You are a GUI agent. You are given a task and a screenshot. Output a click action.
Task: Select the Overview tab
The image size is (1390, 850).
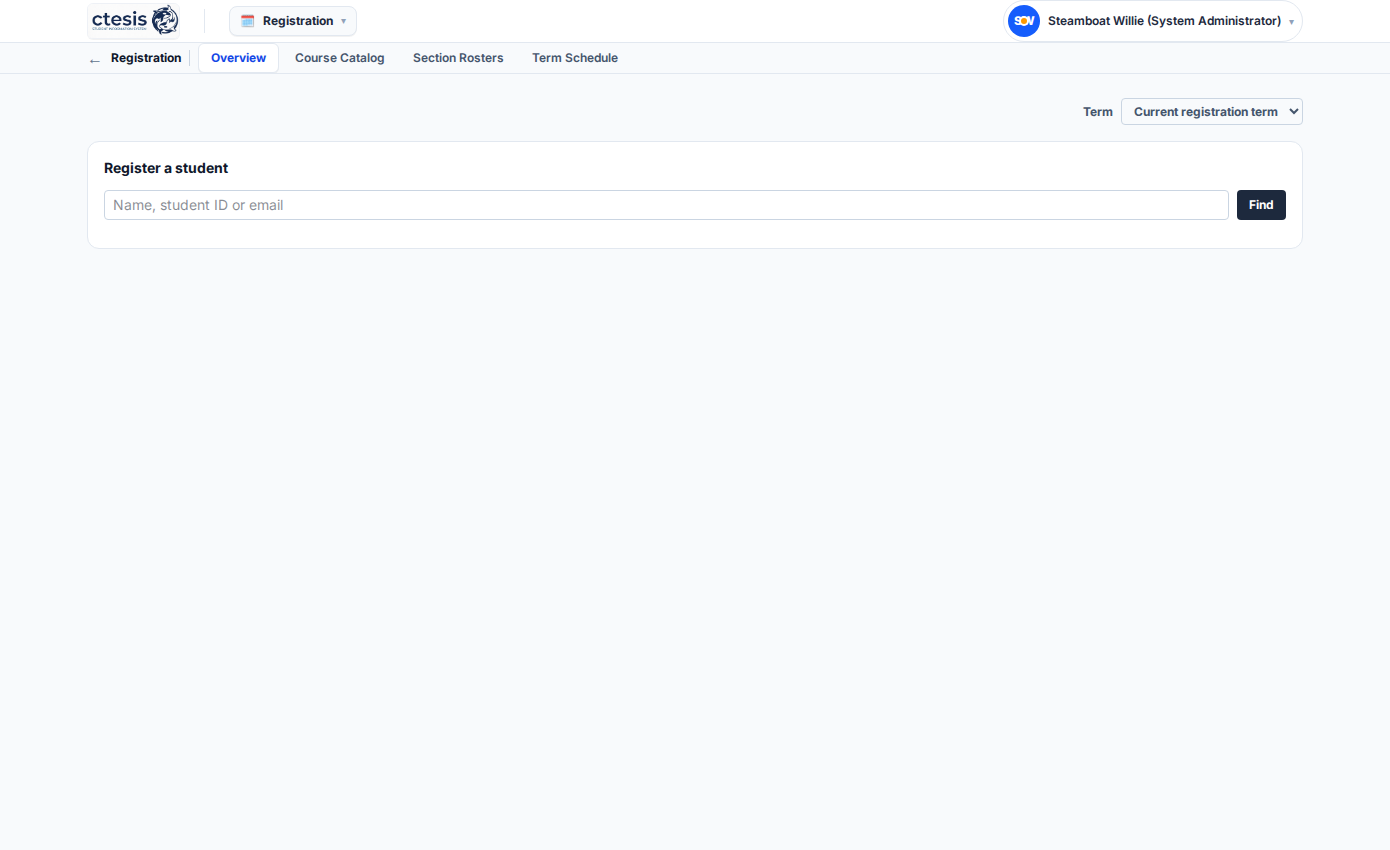[238, 58]
